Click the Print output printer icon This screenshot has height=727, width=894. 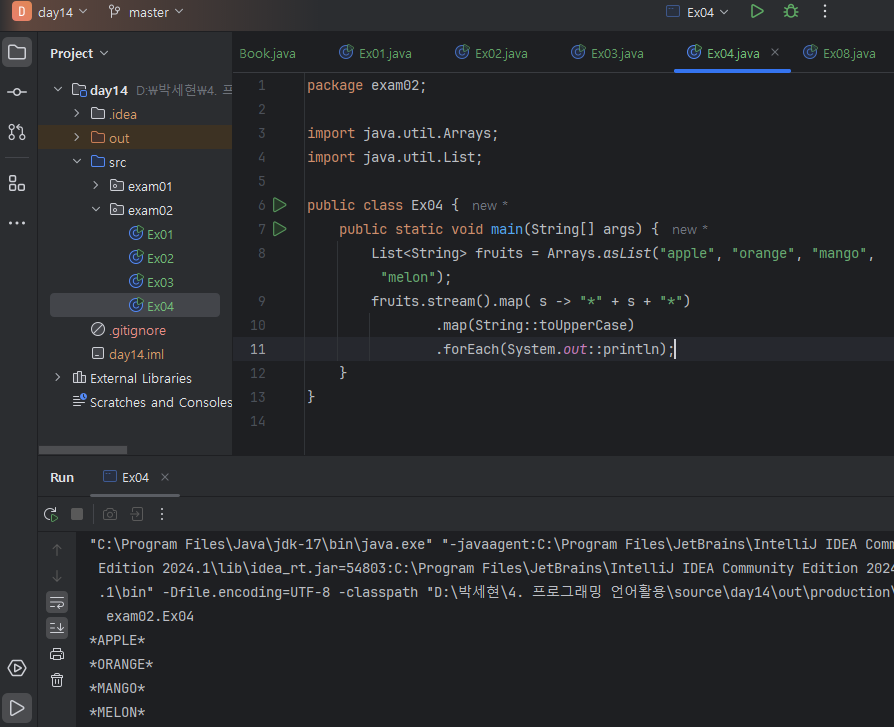(57, 654)
